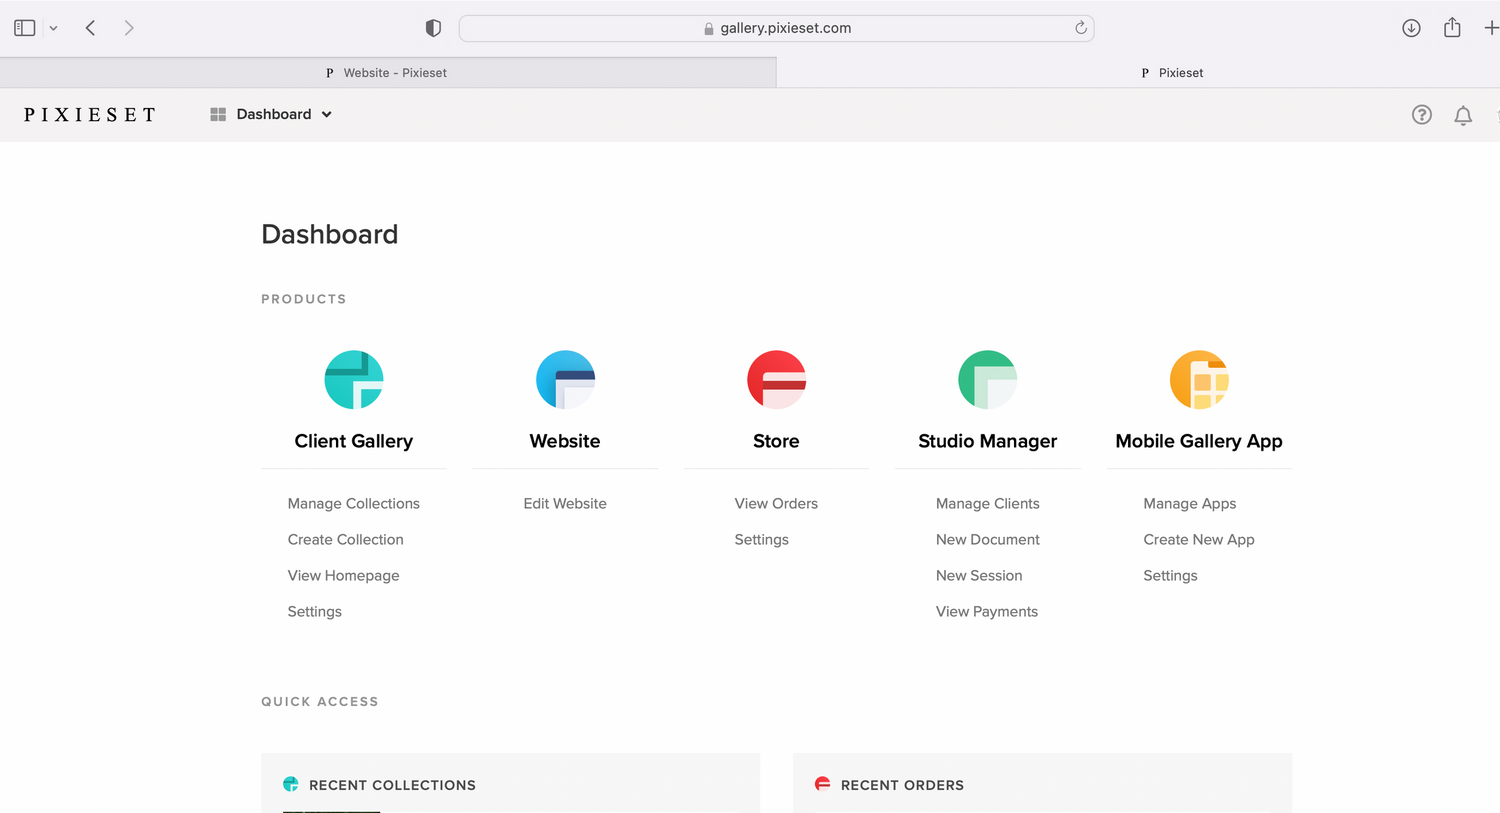The width and height of the screenshot is (1500, 813).
Task: Click New Session link
Action: [979, 576]
